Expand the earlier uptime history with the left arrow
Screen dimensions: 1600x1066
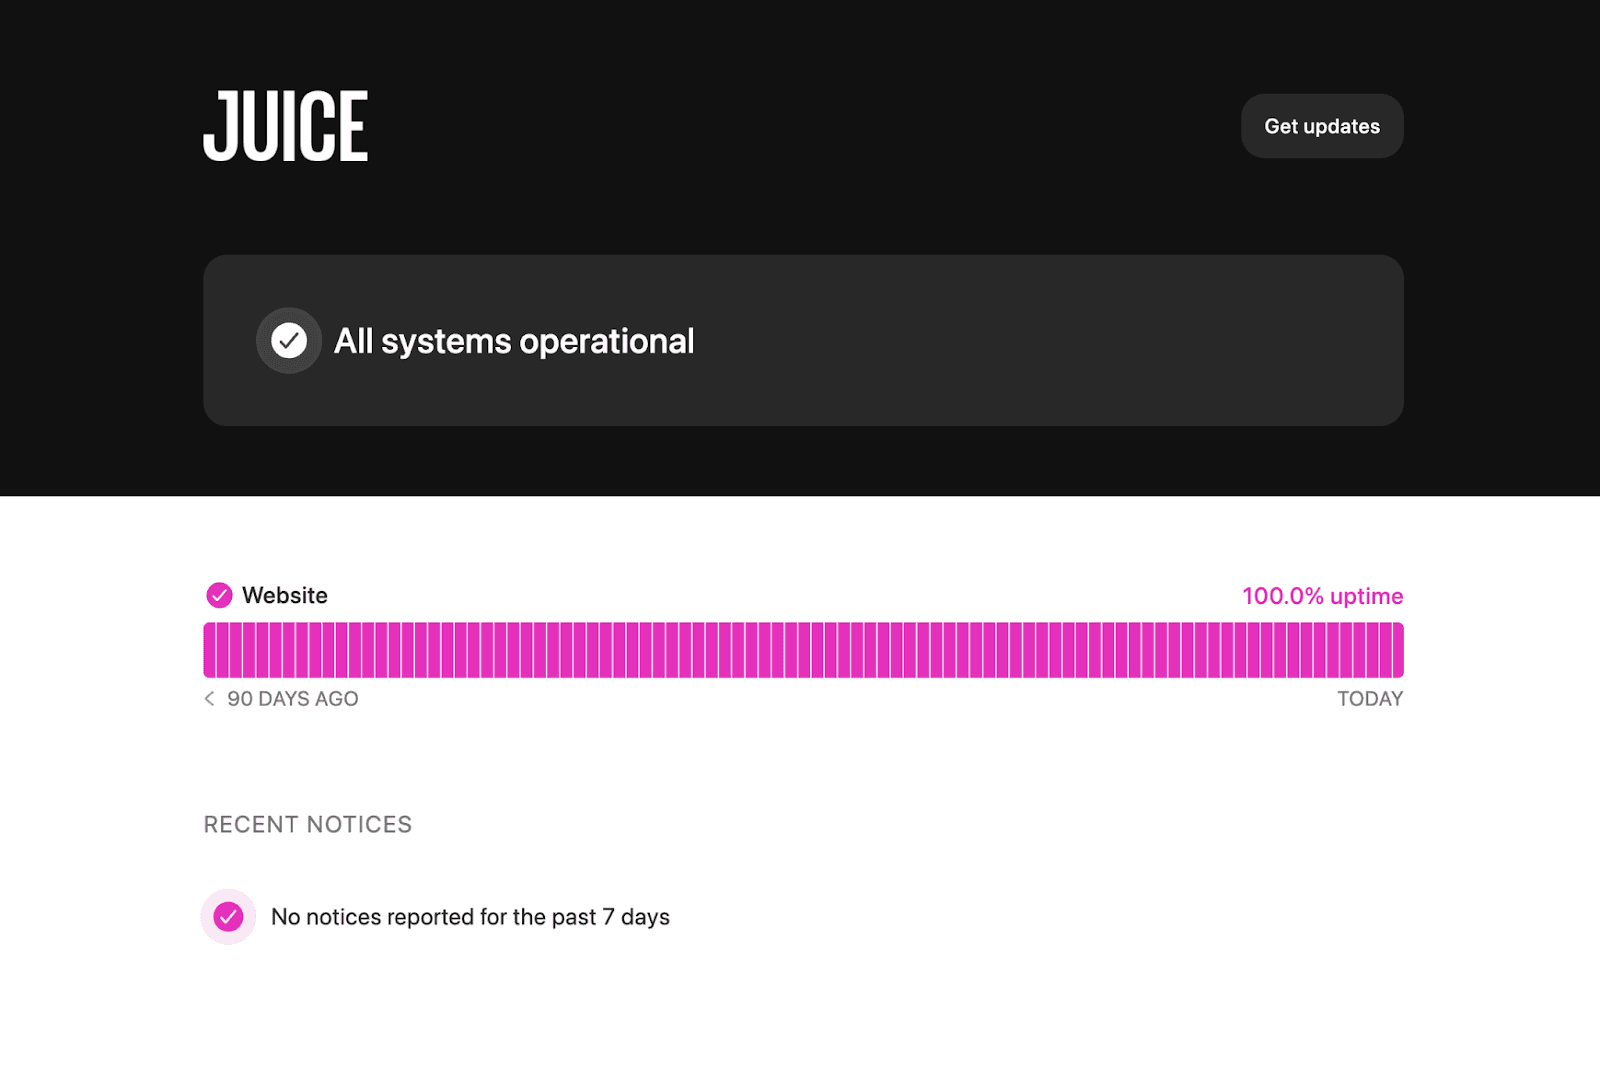[x=209, y=698]
